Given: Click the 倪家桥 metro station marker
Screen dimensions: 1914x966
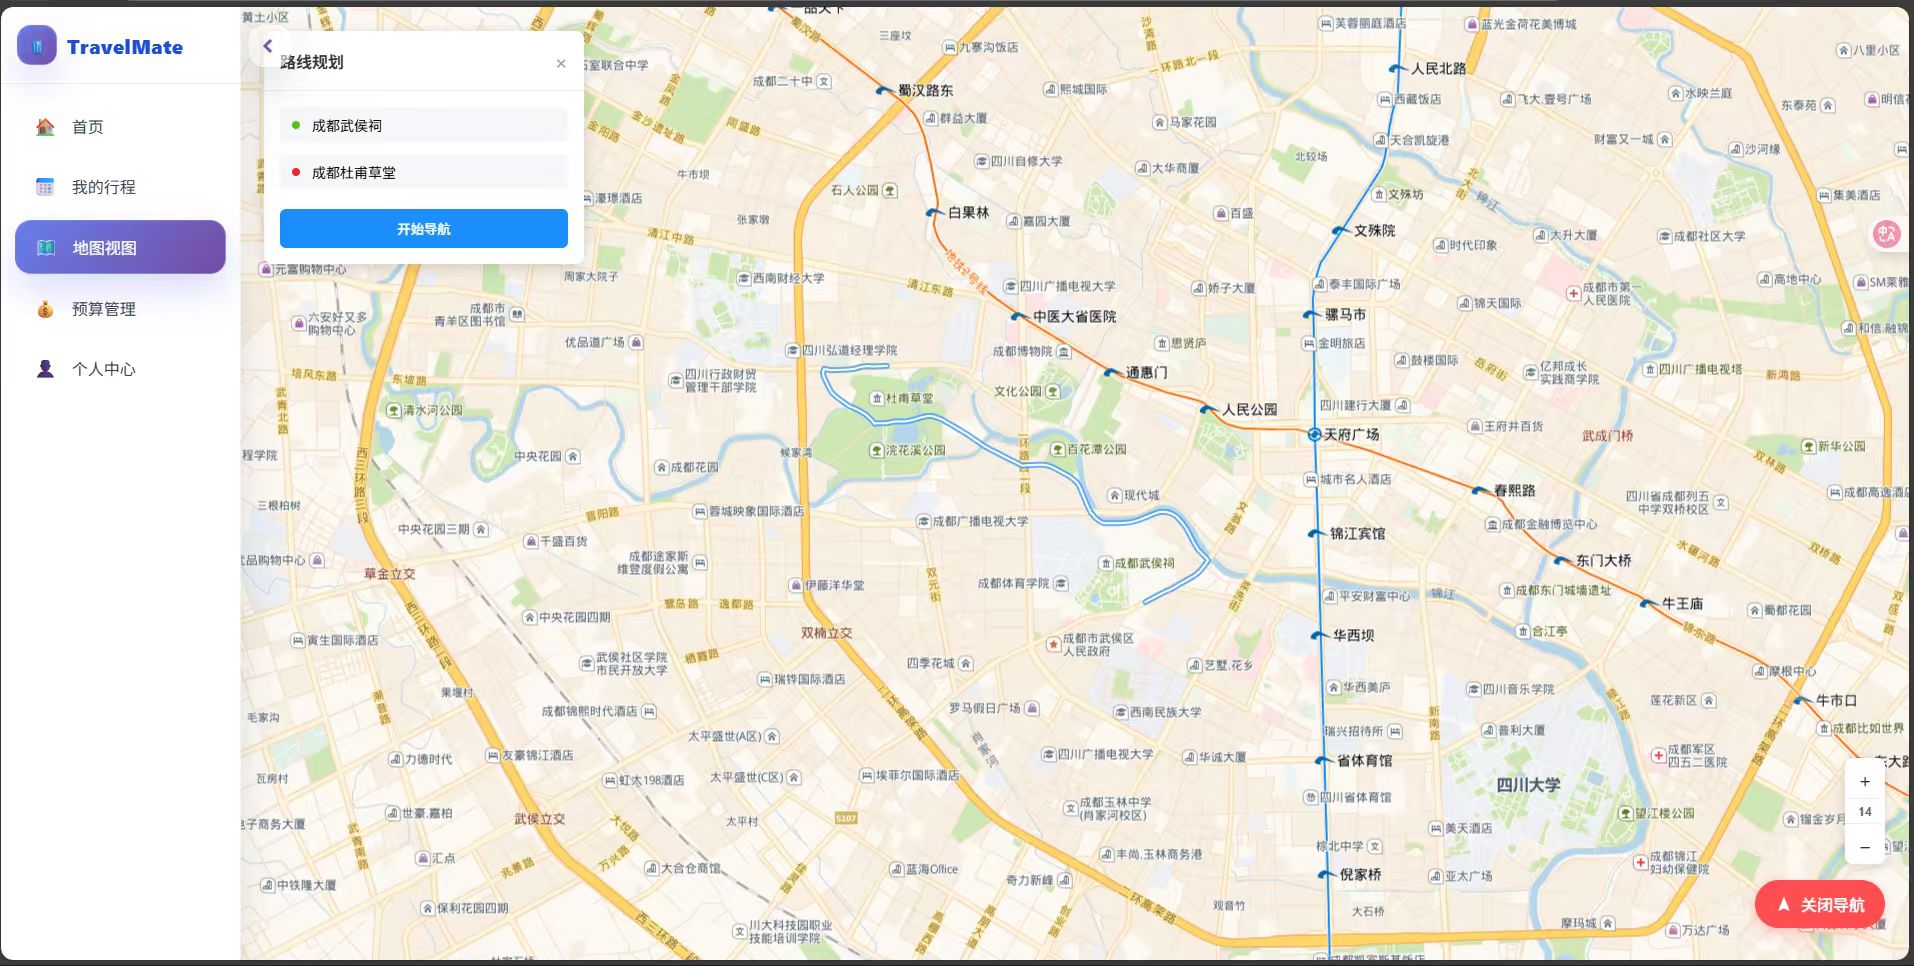Looking at the screenshot, I should tap(1325, 874).
